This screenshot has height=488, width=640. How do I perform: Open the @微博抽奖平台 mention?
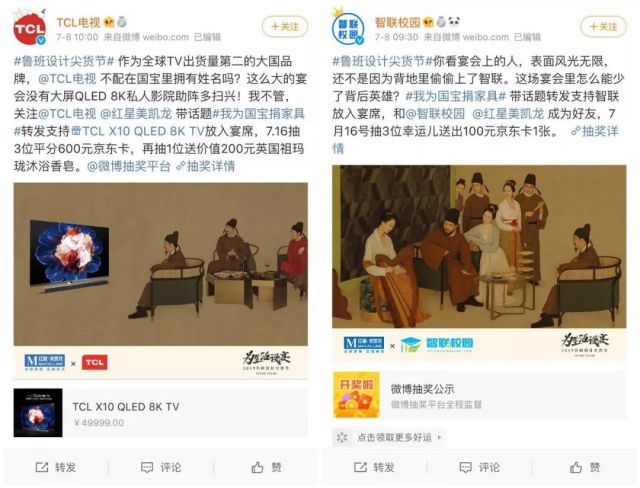click(x=129, y=166)
